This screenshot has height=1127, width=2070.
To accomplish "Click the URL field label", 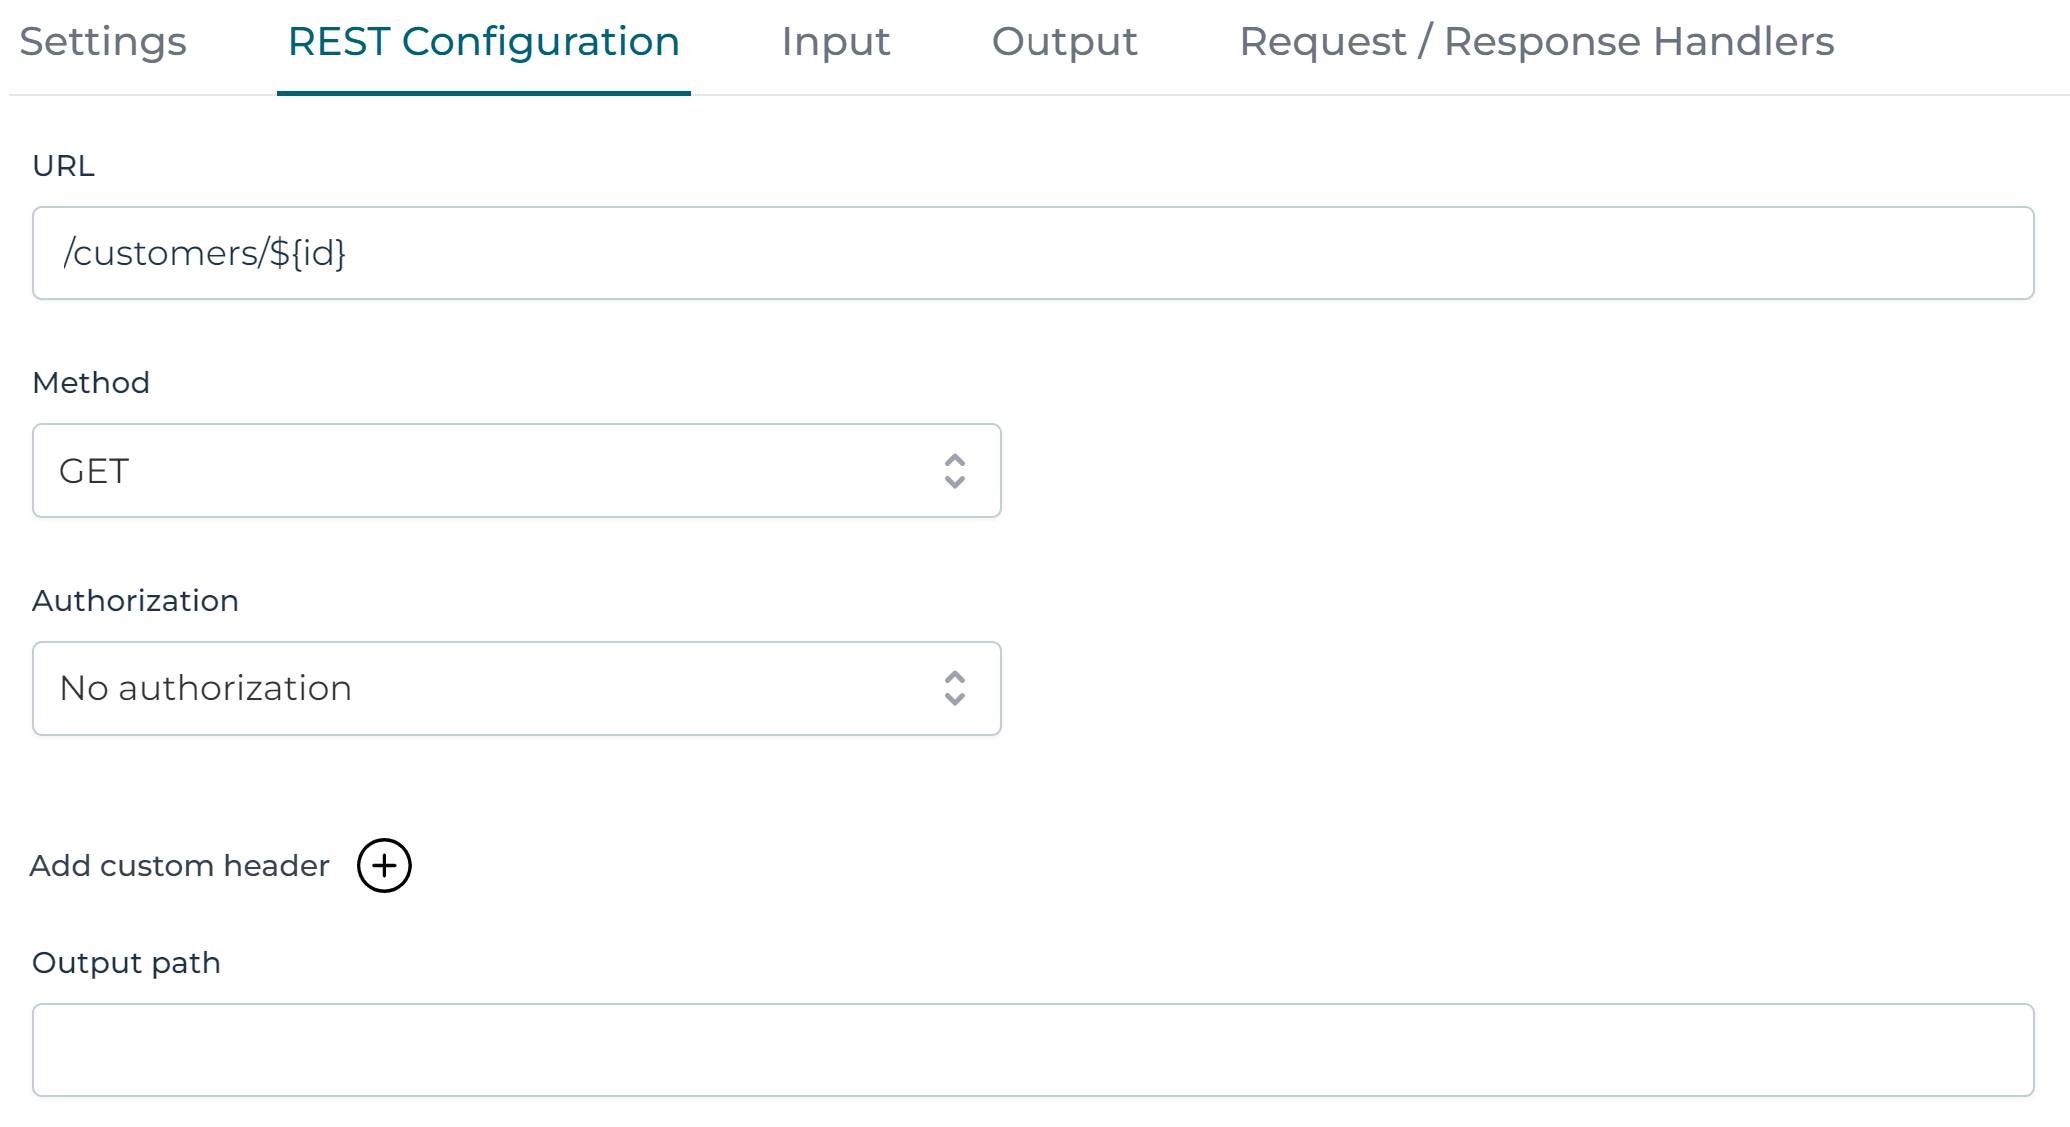I will [63, 166].
